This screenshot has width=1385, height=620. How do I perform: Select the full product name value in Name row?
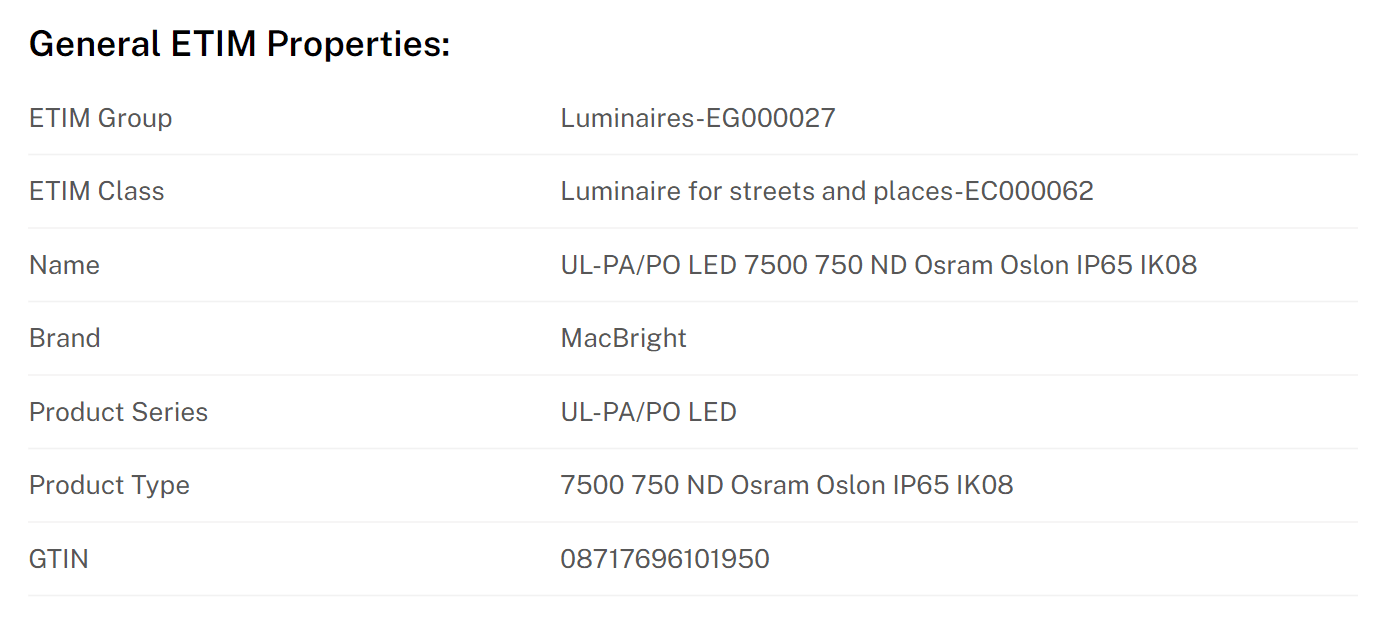tap(878, 265)
